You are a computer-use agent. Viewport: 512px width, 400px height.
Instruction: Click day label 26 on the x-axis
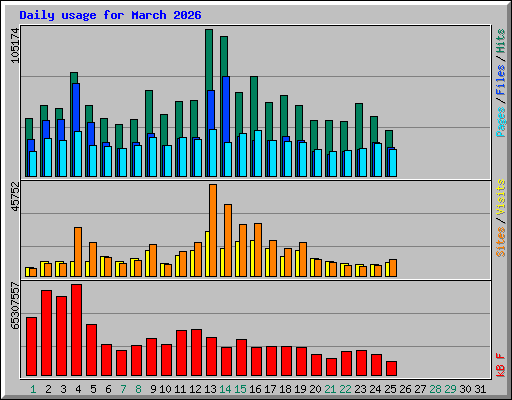[405, 389]
